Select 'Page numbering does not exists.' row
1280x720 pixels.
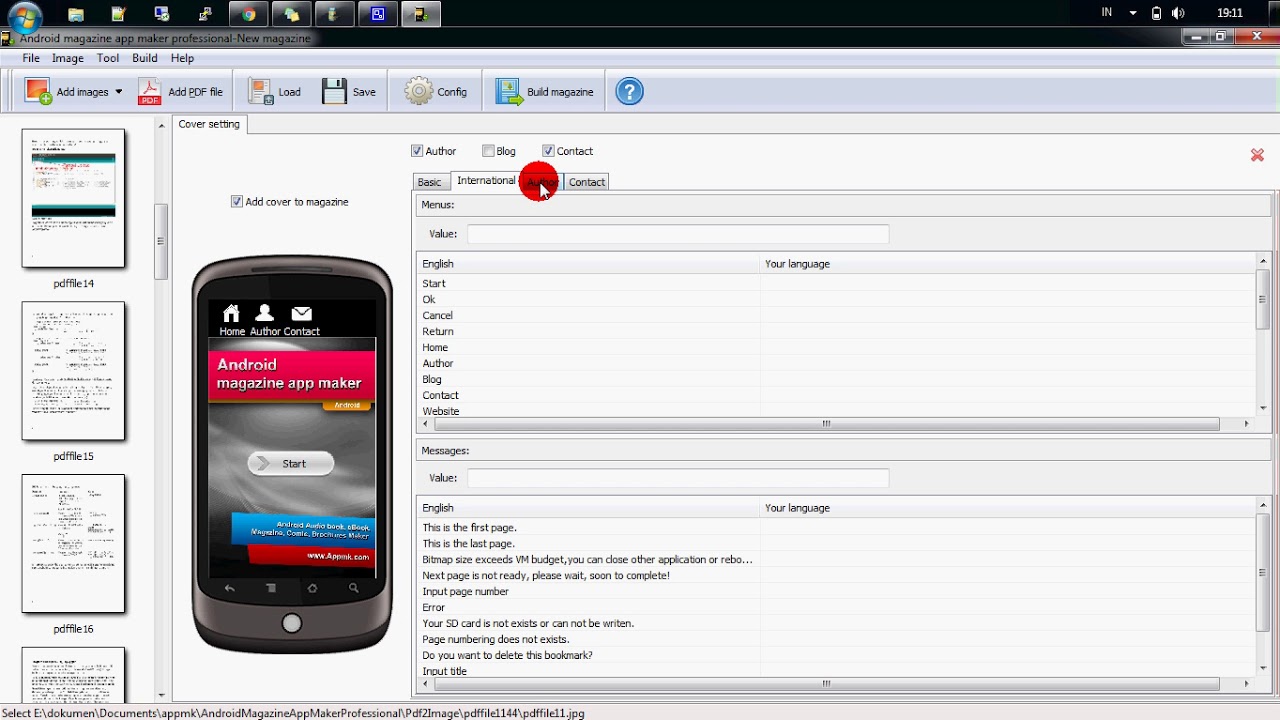coord(838,639)
